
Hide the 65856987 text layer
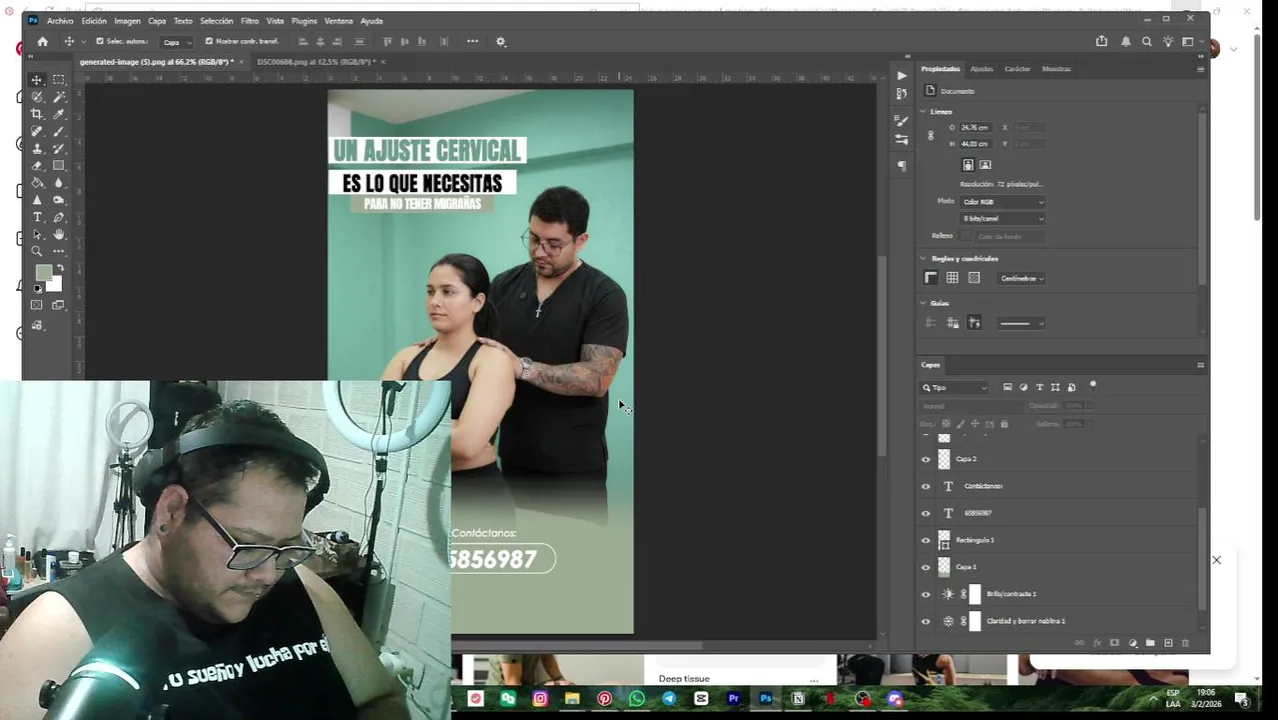click(925, 513)
